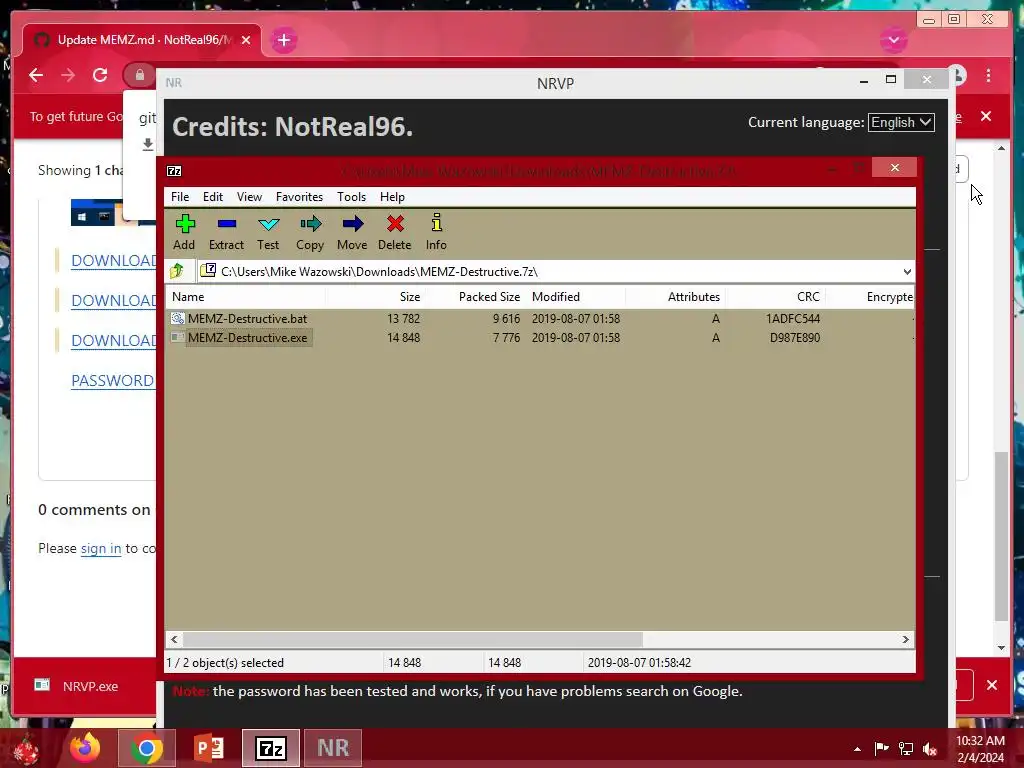Expand the 7-Zip address path dropdown

907,272
